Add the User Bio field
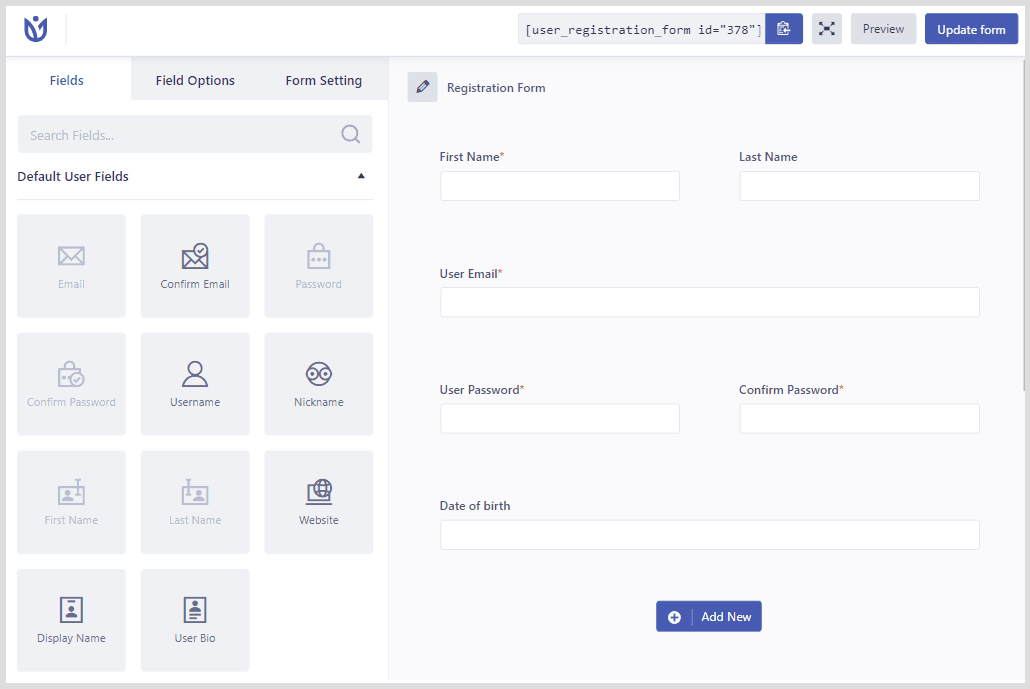1030x689 pixels. (195, 620)
